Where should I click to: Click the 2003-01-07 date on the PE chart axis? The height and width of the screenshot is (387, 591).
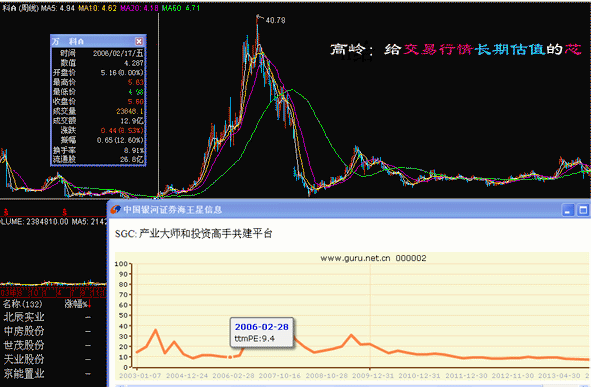tap(140, 376)
